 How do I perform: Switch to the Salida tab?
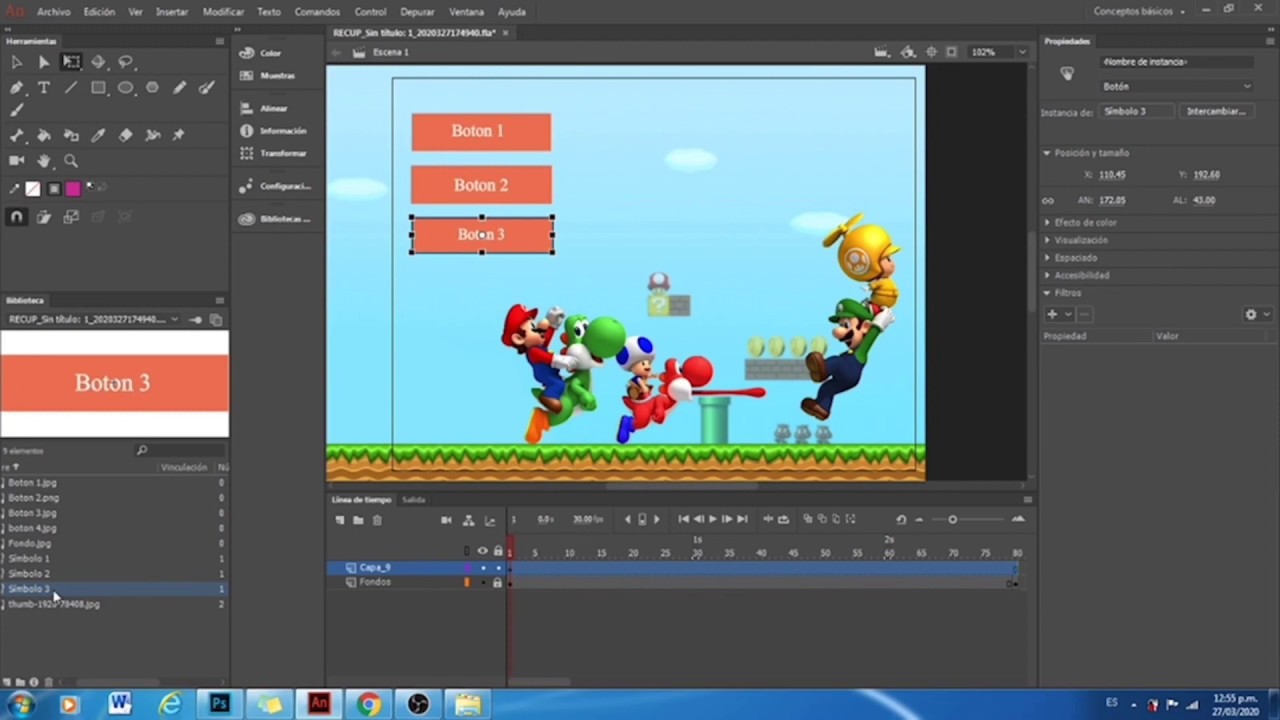[413, 499]
